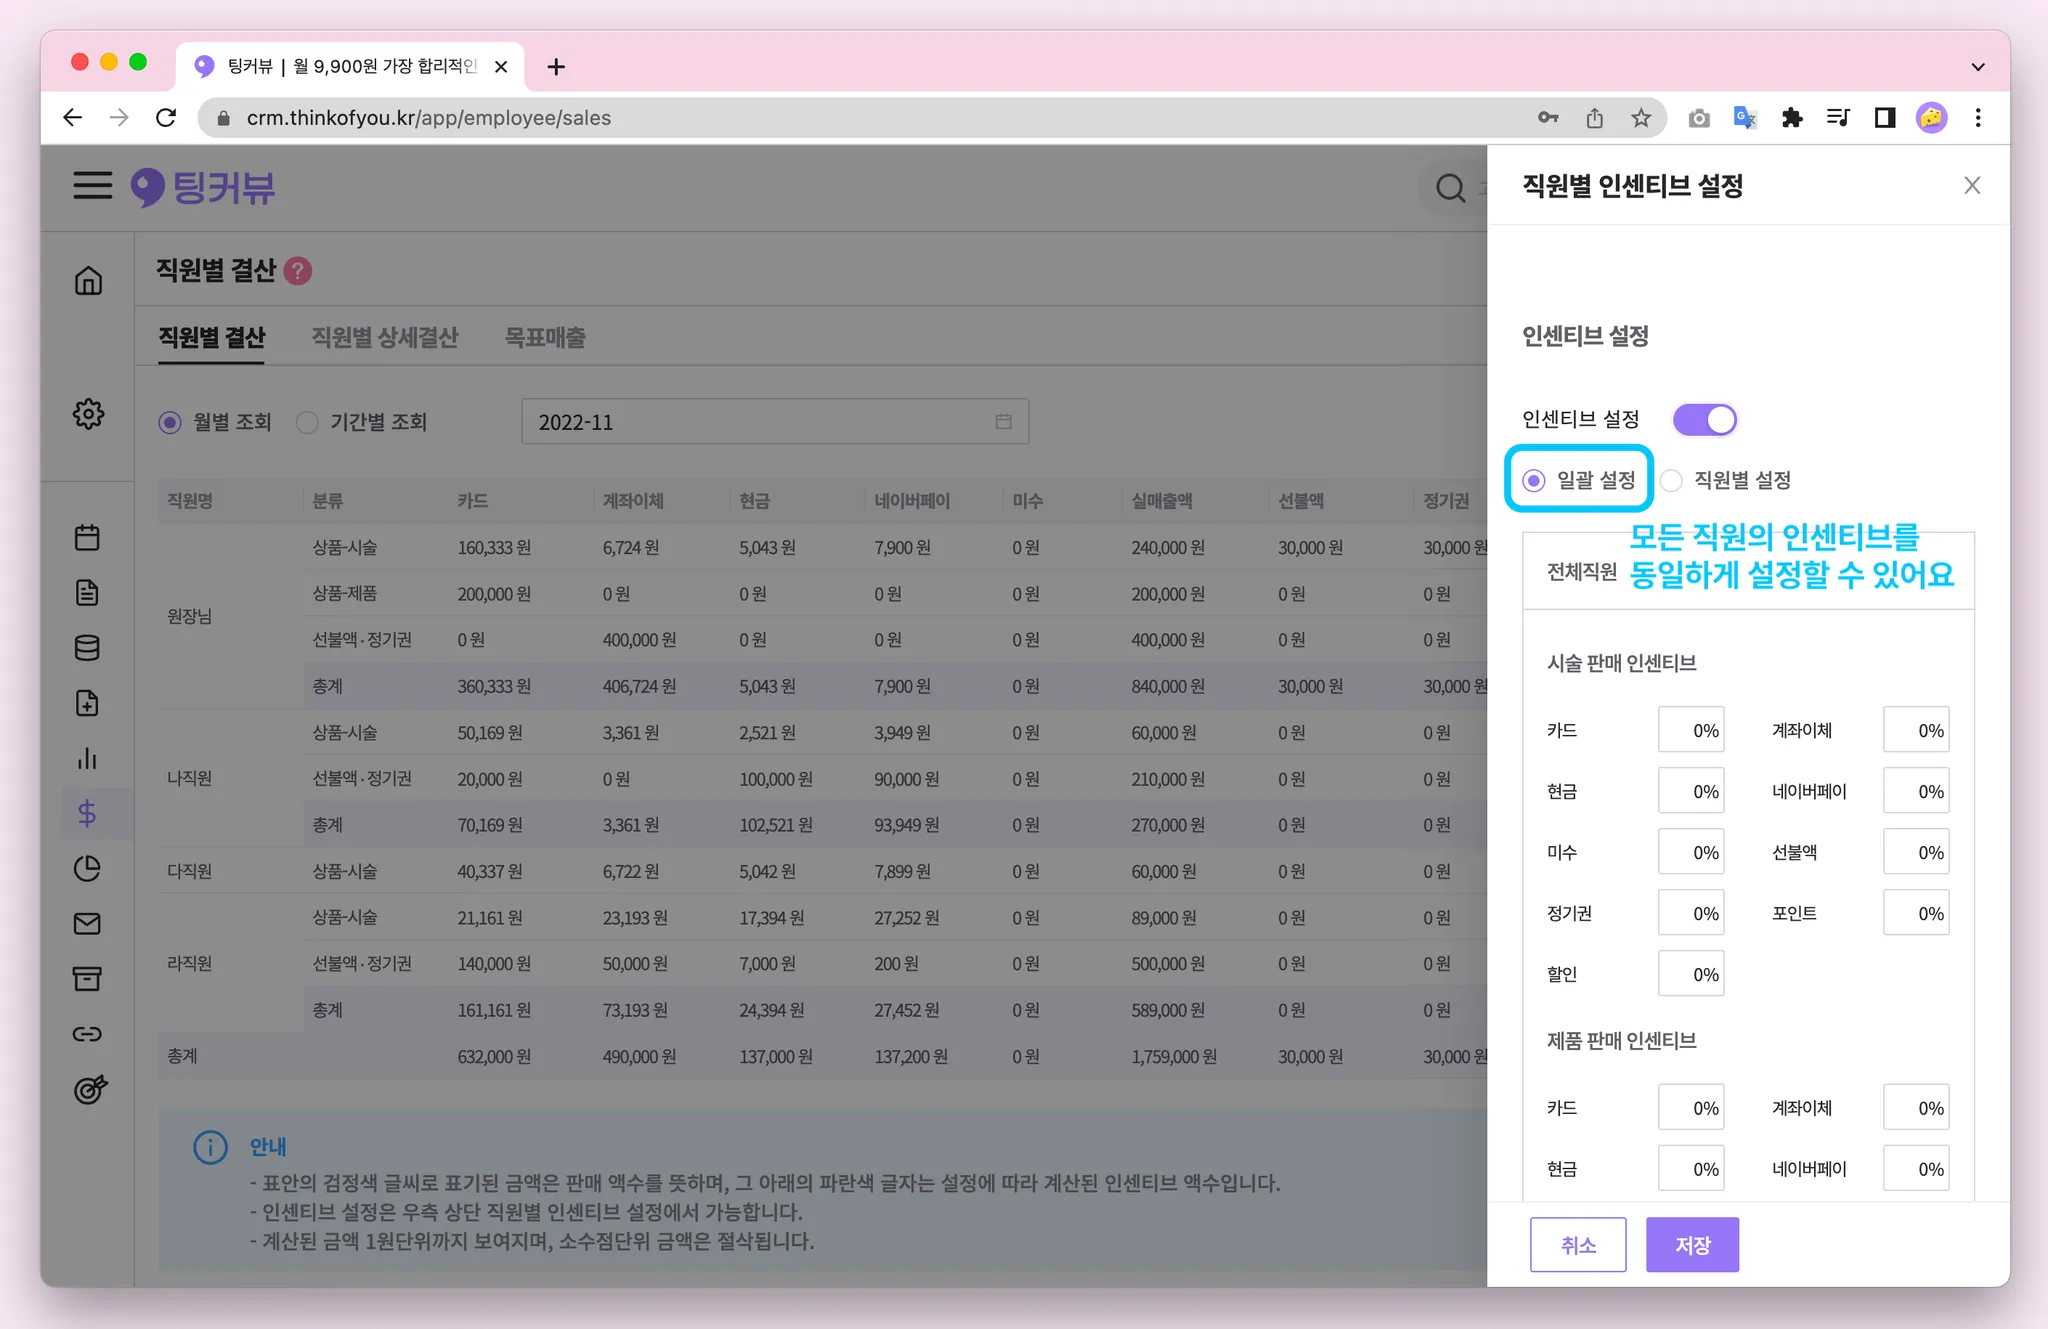
Task: Switch to 직원별 상세결산 tab
Action: [x=384, y=338]
